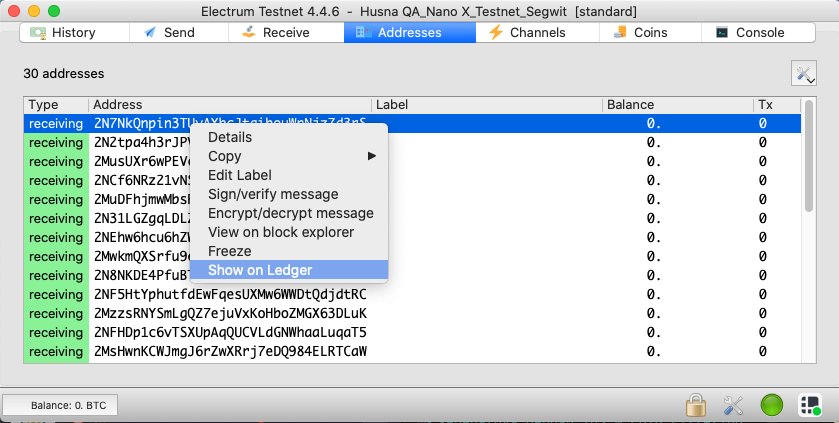Screen dimensions: 839x423
Task: Minimize Electrum using the yellow button
Action: click(34, 11)
